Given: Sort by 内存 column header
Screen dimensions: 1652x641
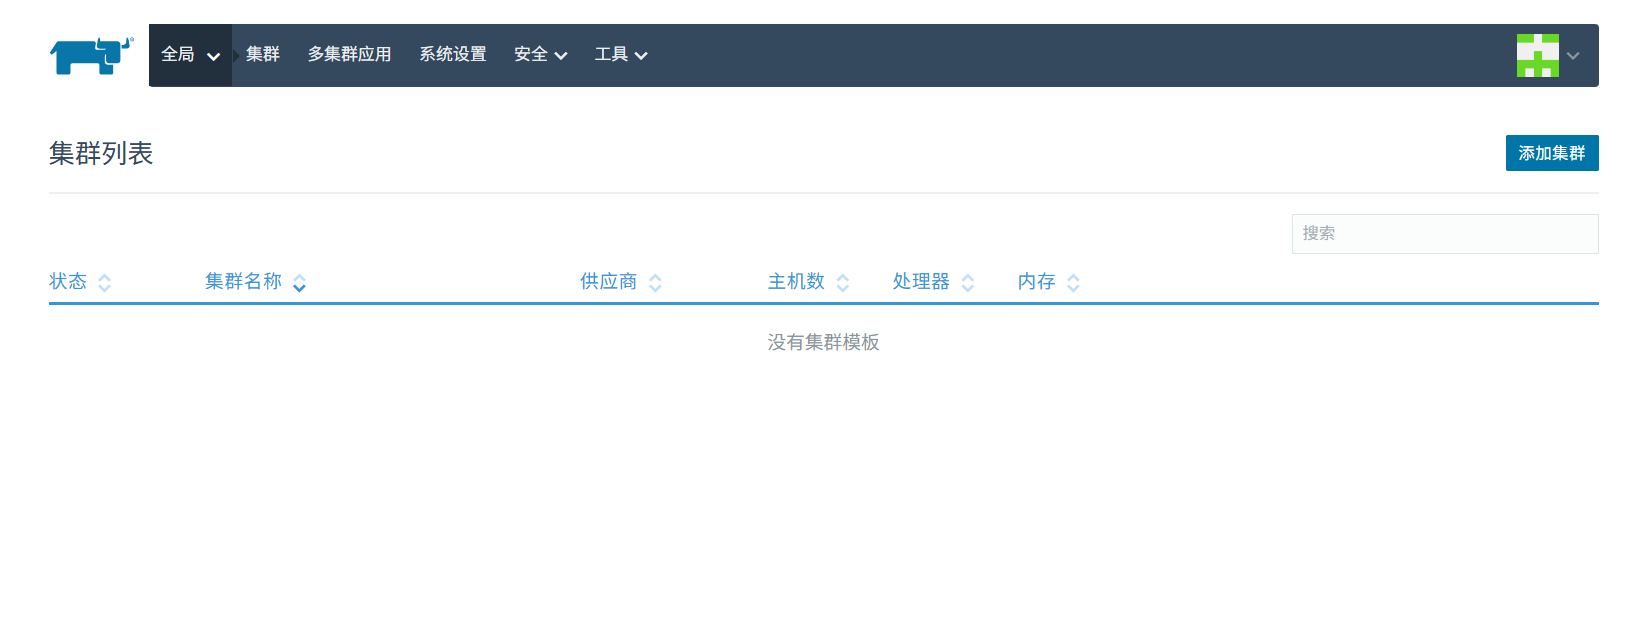Looking at the screenshot, I should coord(1037,282).
